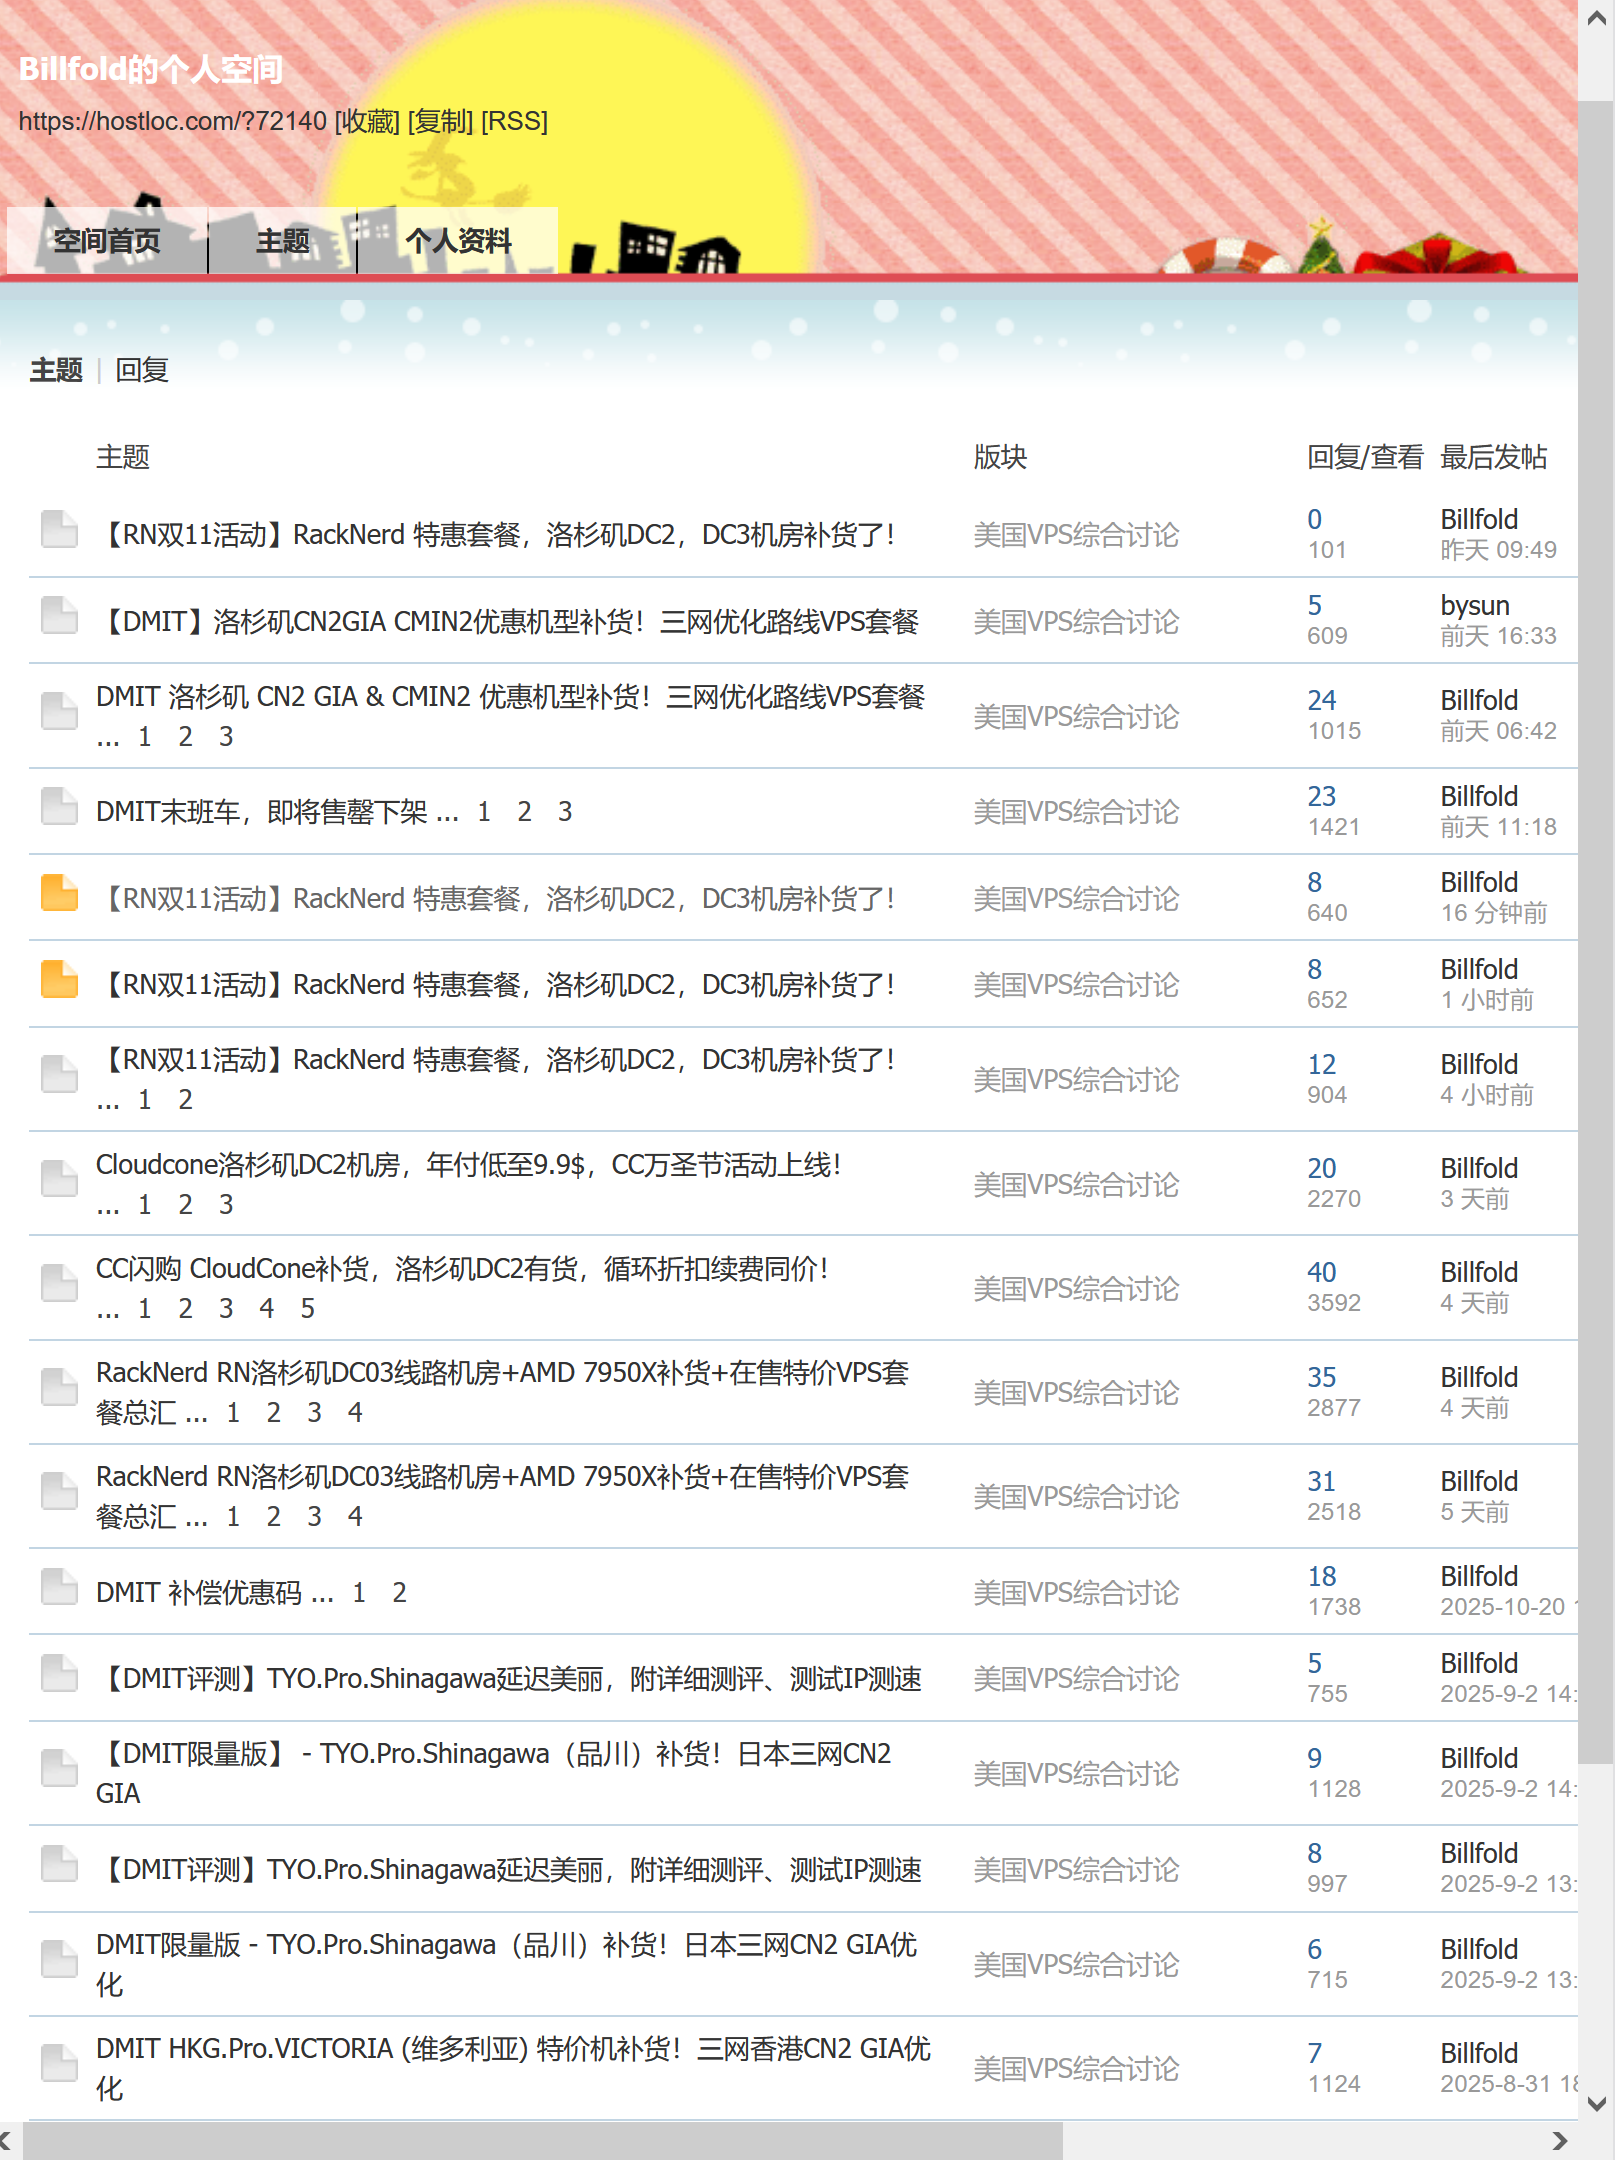Select the 主题 filter beside 回复
This screenshot has height=2160, width=1615.
(x=56, y=370)
